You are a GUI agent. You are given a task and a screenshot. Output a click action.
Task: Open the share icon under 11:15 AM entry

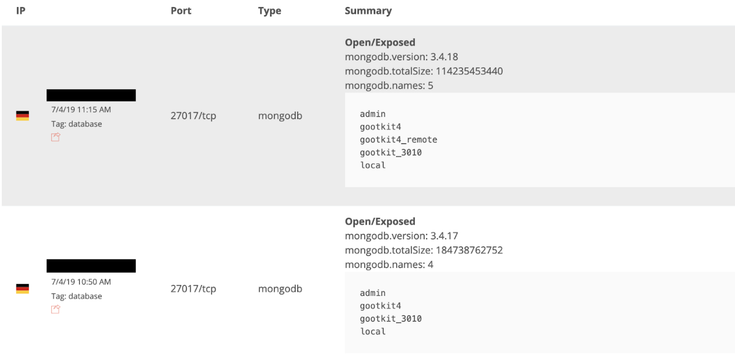[x=55, y=137]
